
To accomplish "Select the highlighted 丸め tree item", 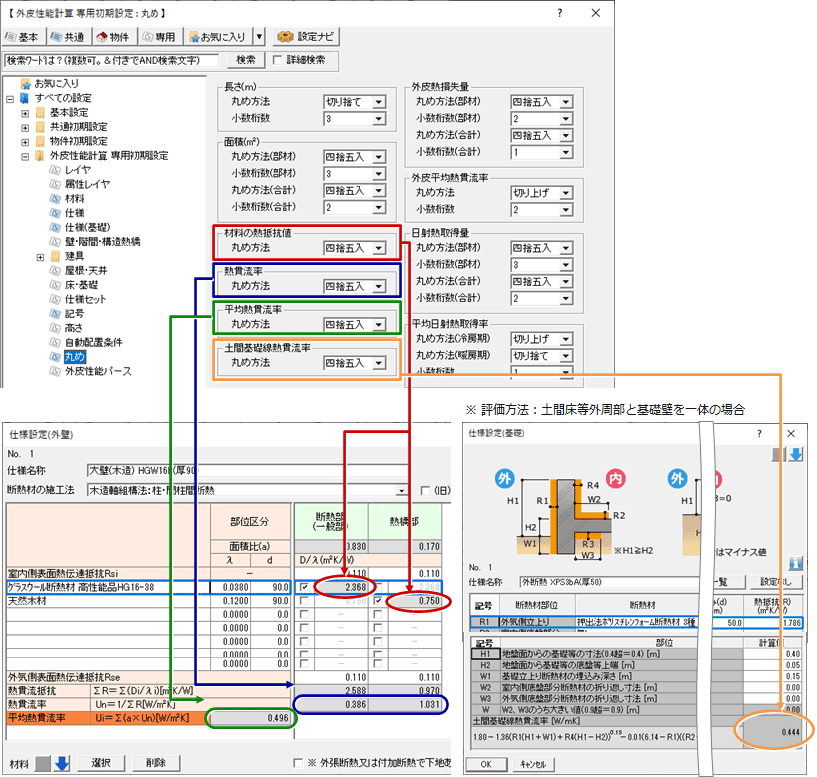I will click(75, 357).
